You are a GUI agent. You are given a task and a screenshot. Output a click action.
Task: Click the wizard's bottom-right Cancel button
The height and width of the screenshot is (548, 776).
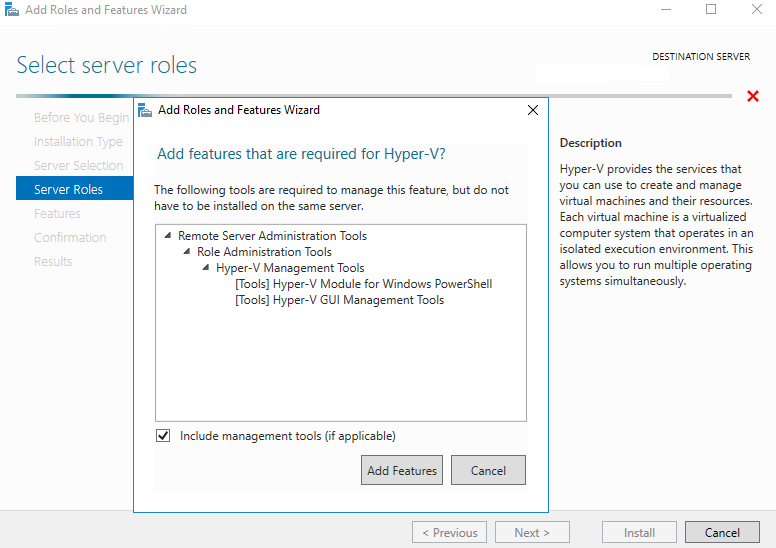pyautogui.click(x=721, y=532)
